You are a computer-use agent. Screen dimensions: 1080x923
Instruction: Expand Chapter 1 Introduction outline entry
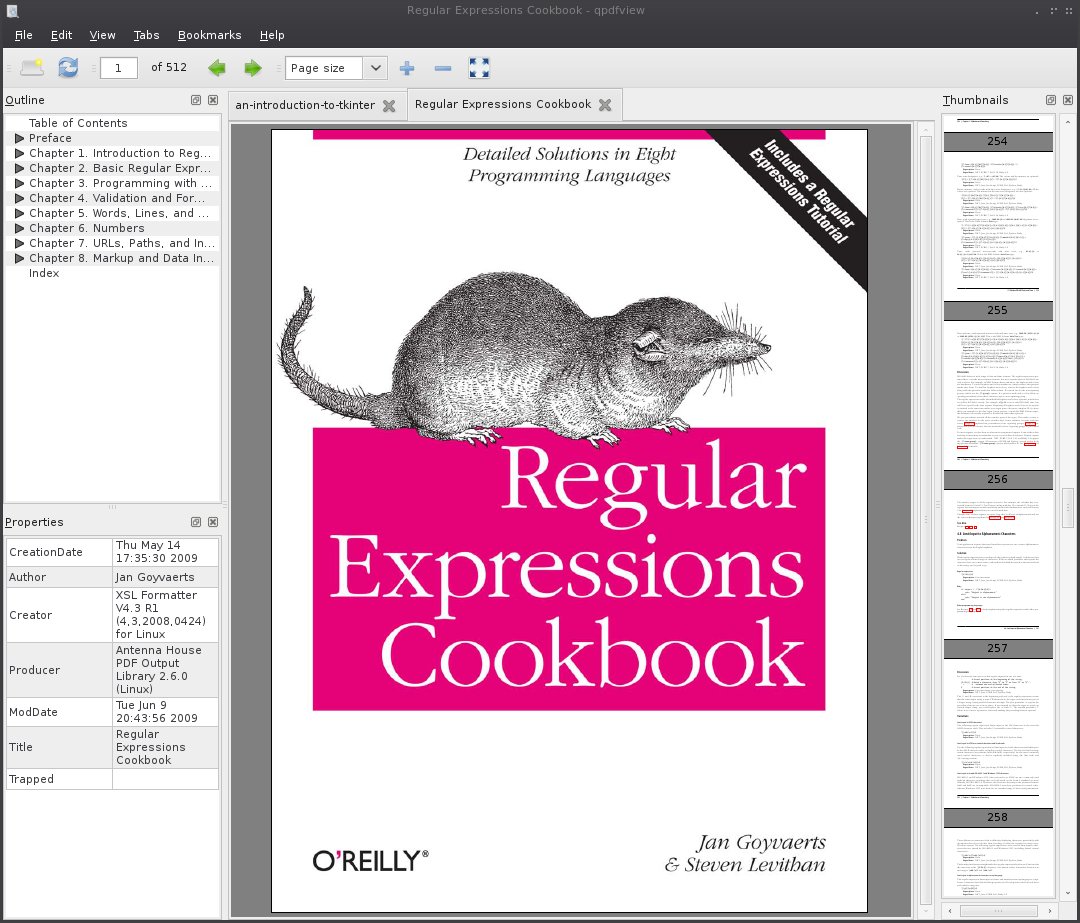tap(19, 153)
